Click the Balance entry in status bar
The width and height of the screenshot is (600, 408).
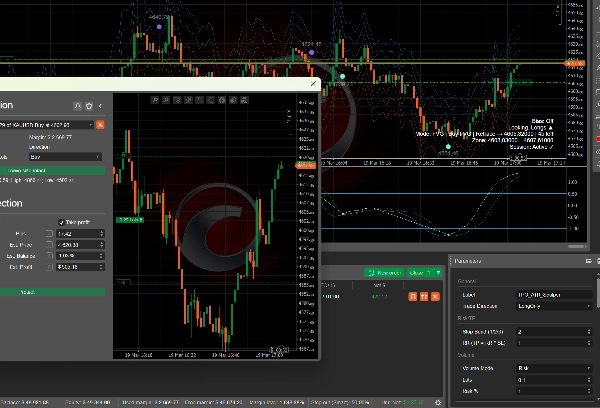click(24, 402)
